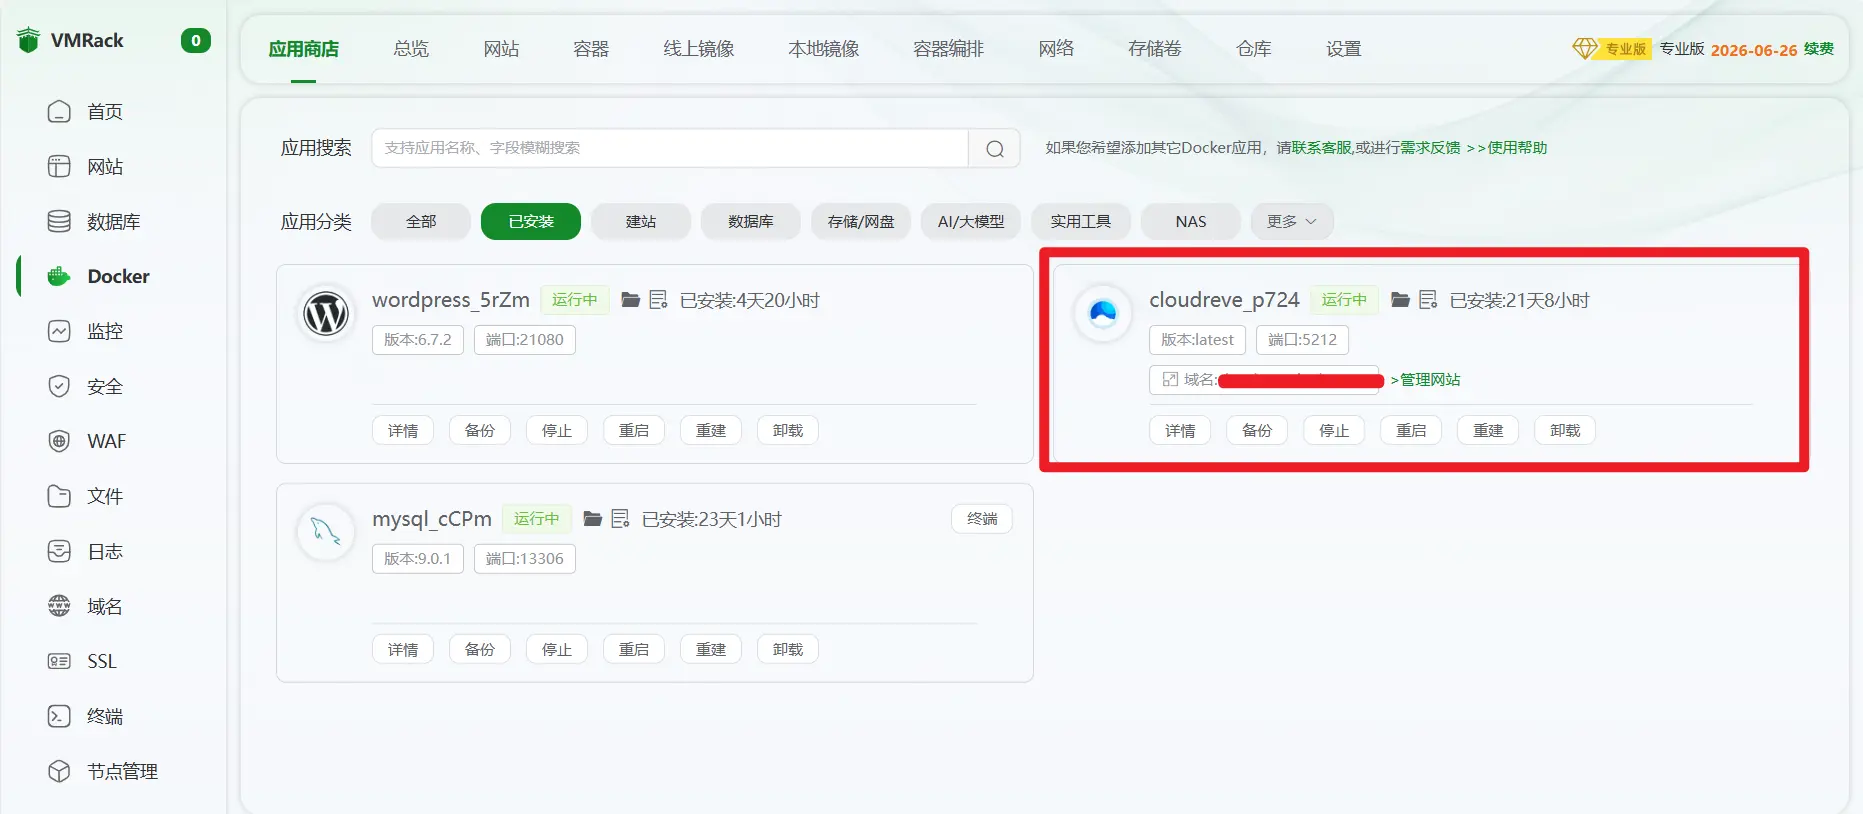1863x814 pixels.
Task: Click 卸载 button for wordpress_5rZm
Action: point(787,431)
